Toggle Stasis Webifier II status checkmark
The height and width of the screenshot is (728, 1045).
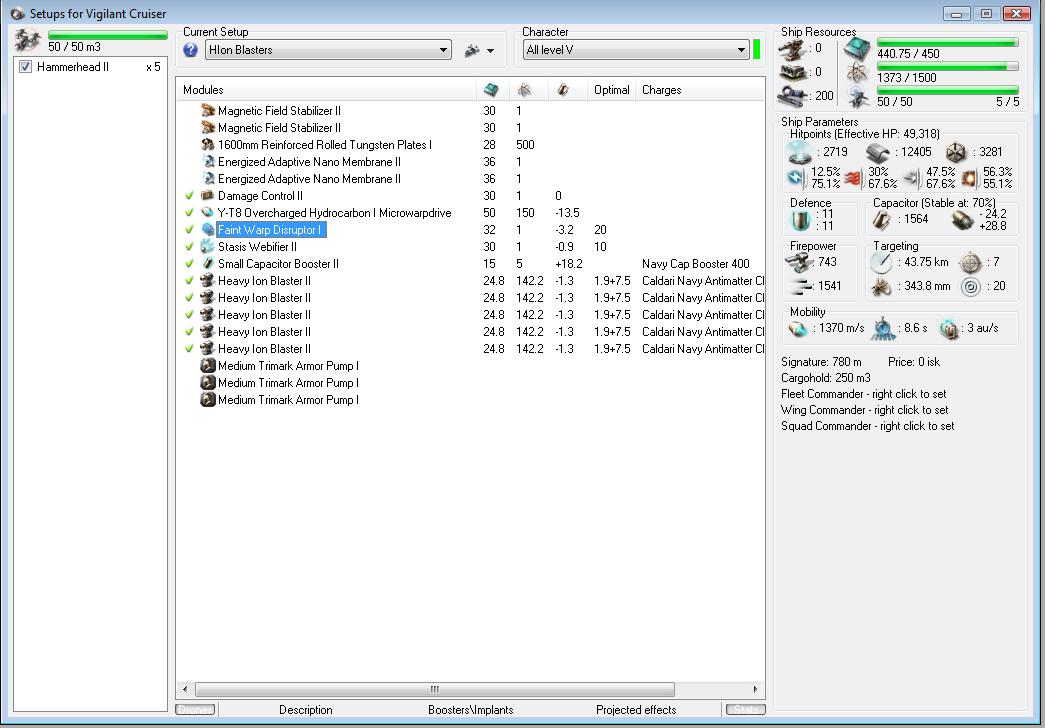point(189,247)
